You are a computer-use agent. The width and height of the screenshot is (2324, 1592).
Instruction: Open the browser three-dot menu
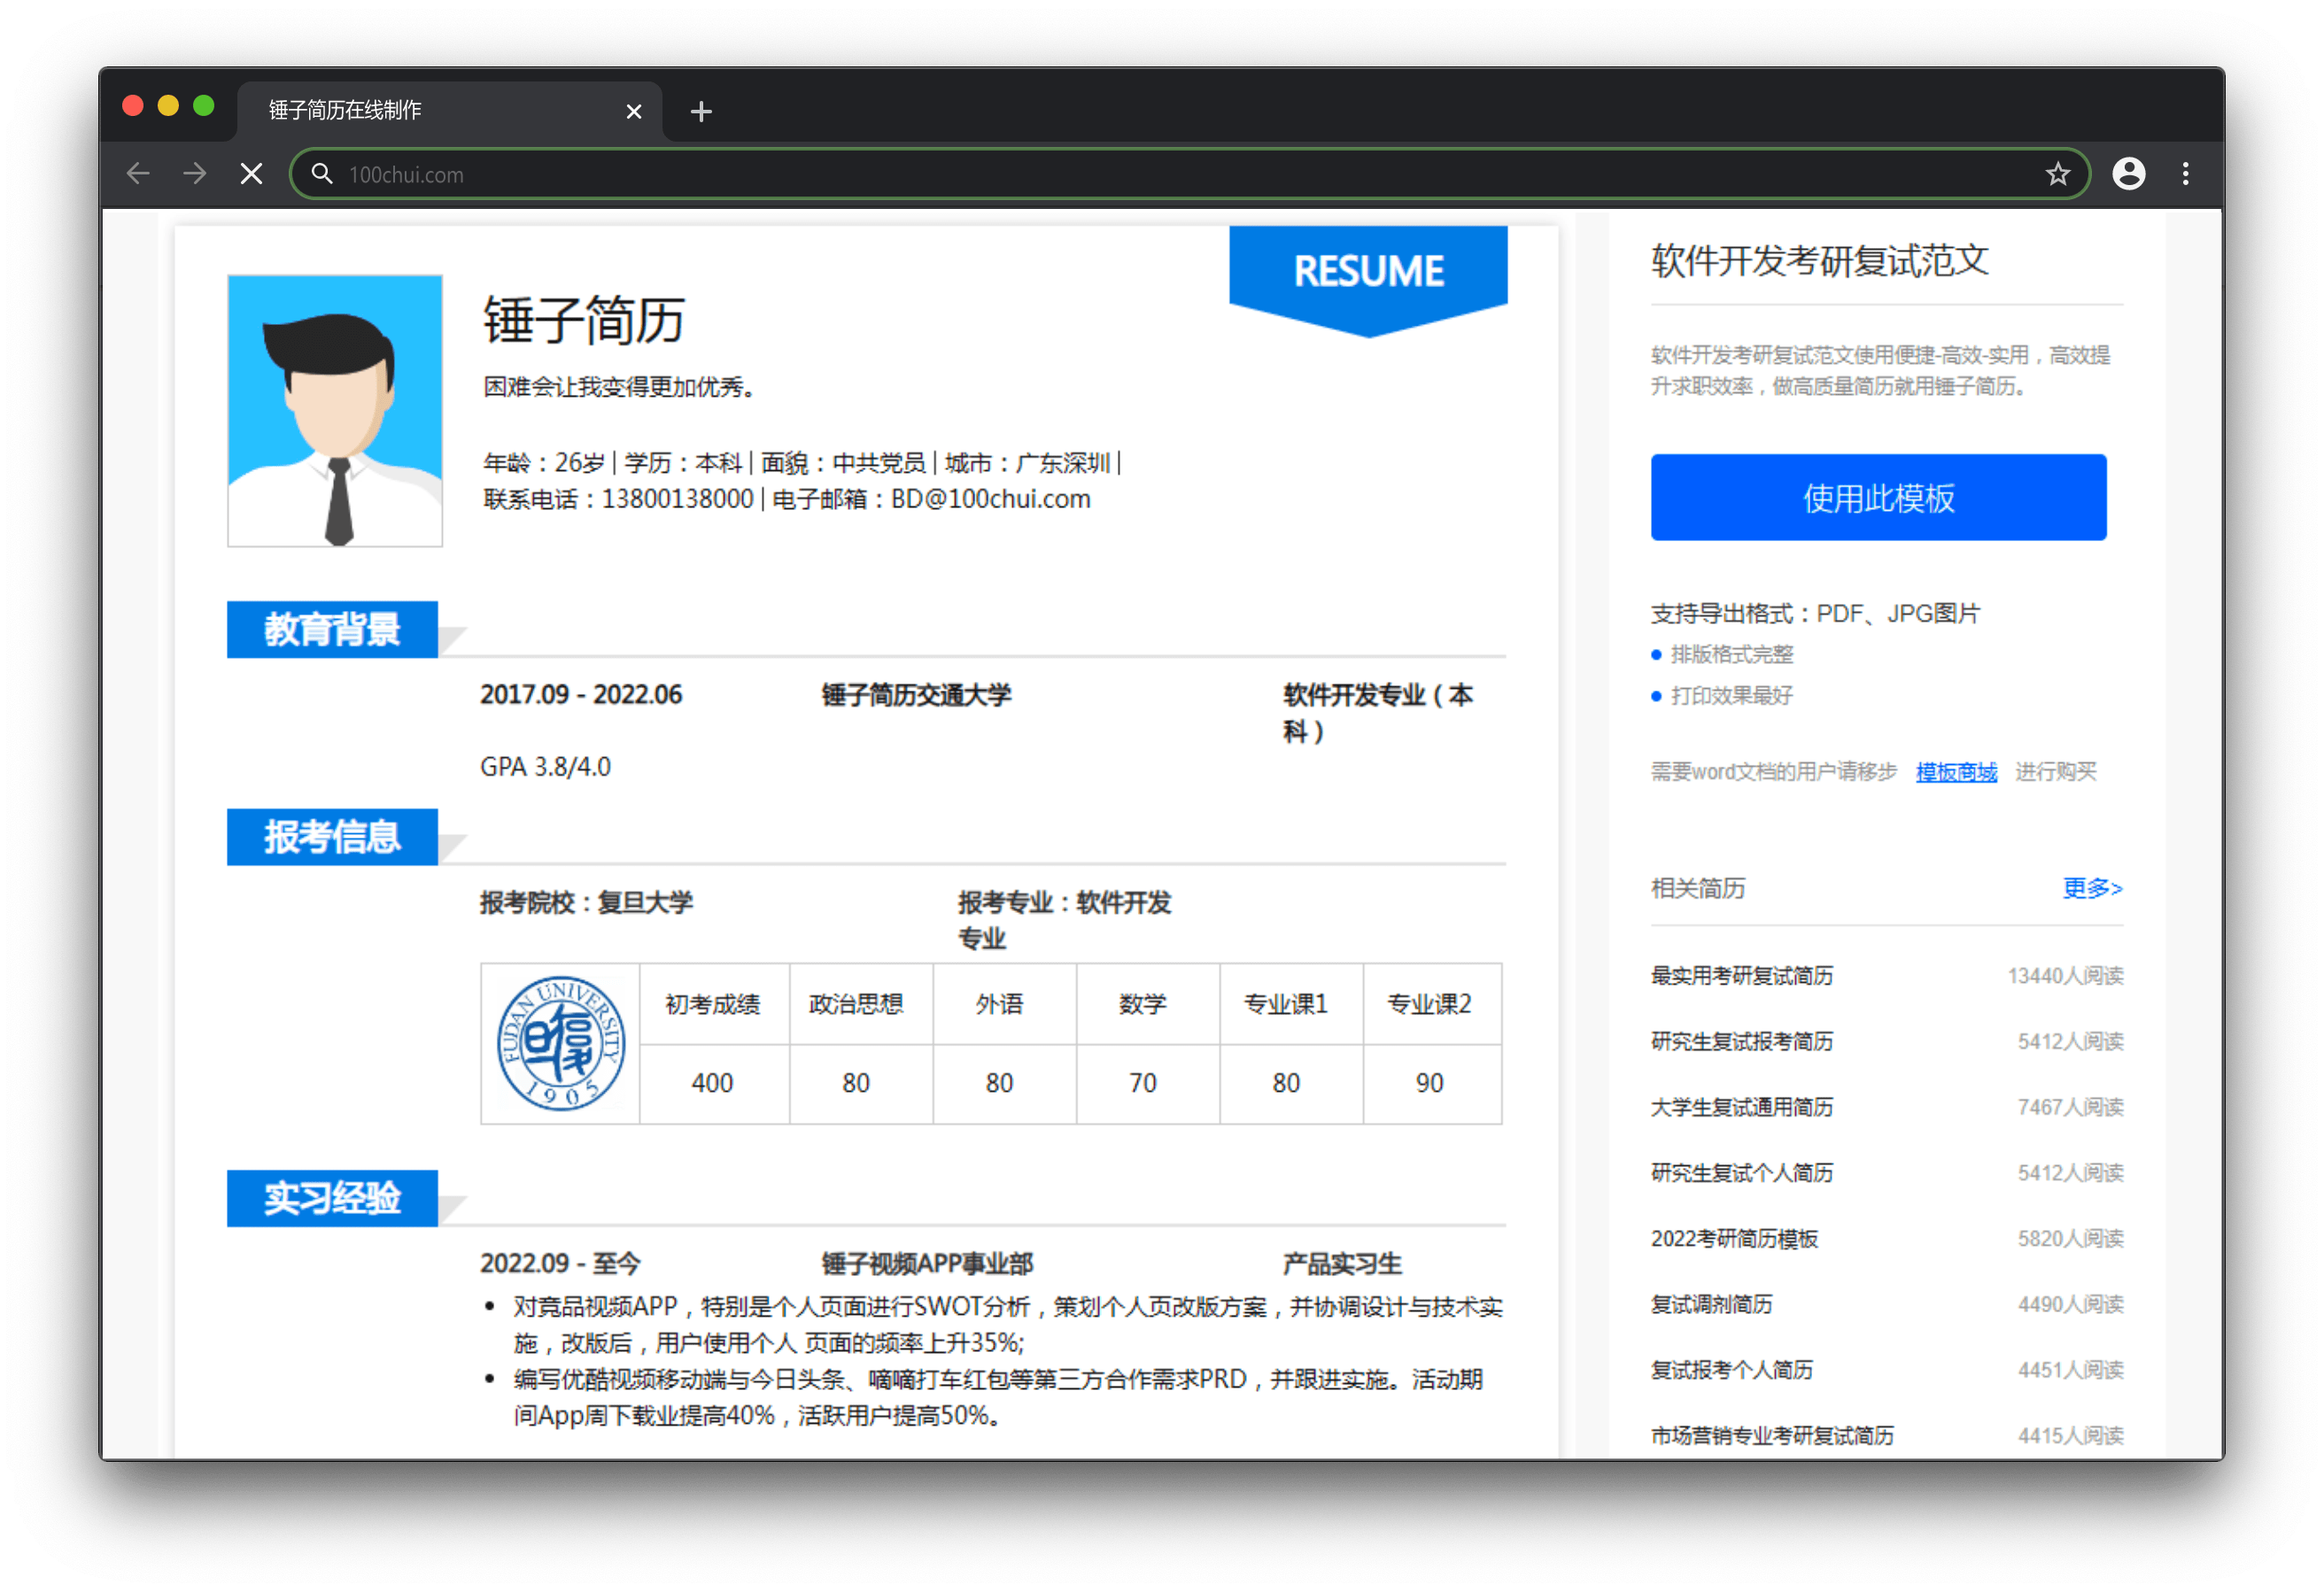[2185, 174]
